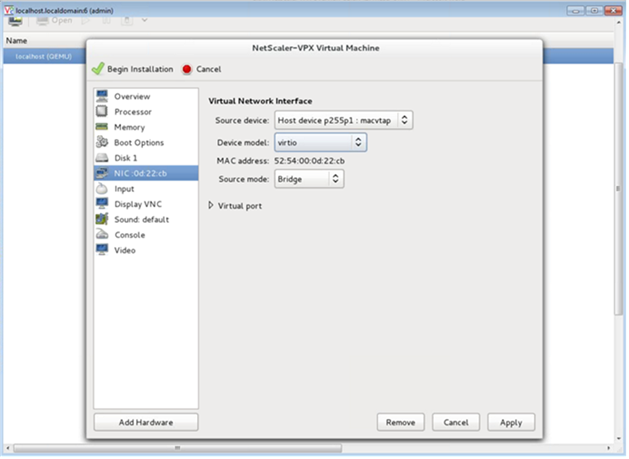Click the Display VNC monitor icon
The image size is (629, 459).
(x=102, y=203)
